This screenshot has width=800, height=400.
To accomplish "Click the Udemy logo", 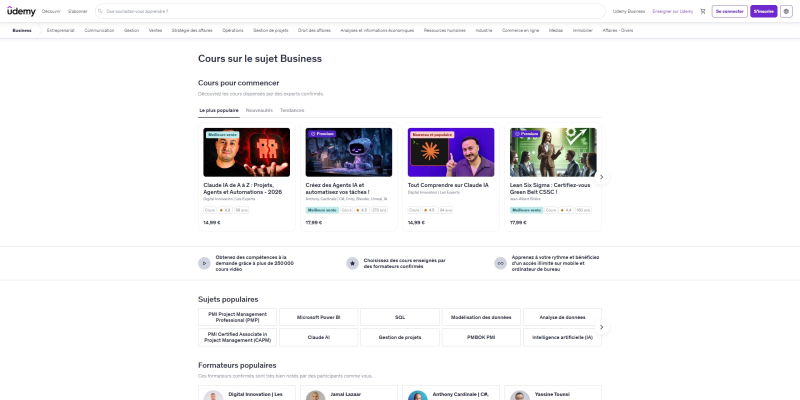I will coord(21,11).
